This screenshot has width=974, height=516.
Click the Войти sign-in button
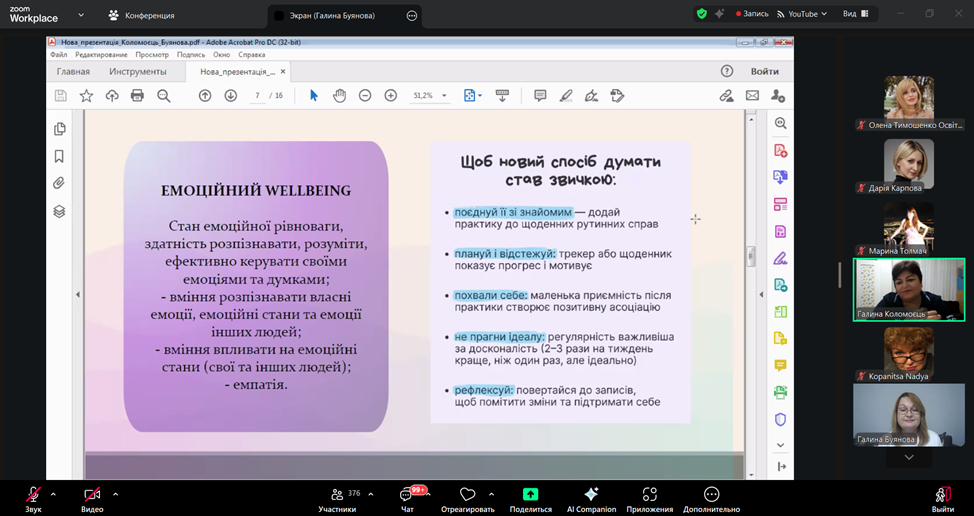click(x=764, y=72)
